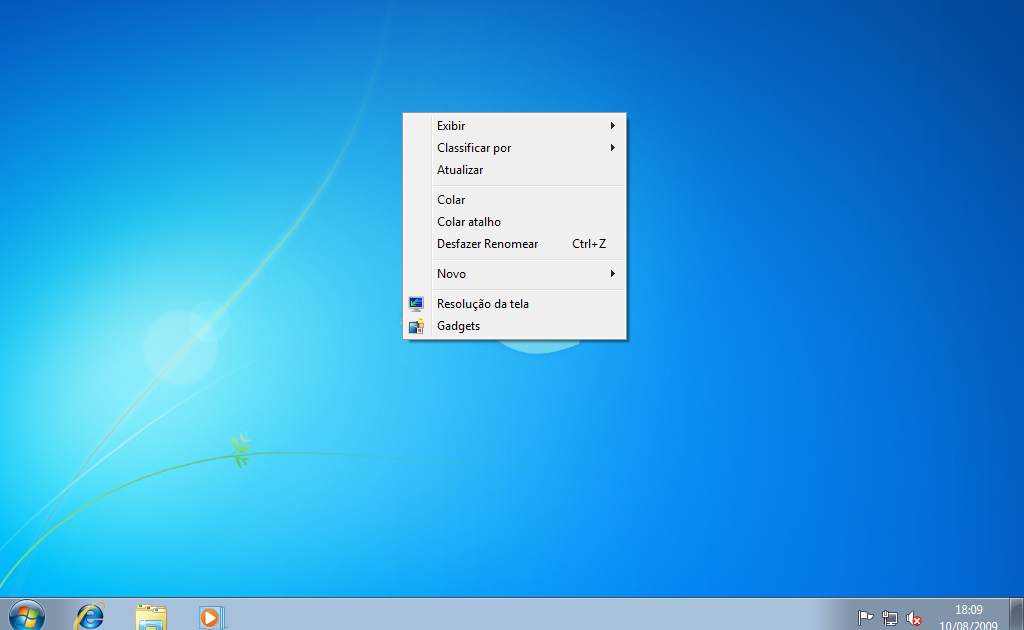The height and width of the screenshot is (630, 1024).
Task: Expand the Classificar por submenu arrow
Action: tap(613, 148)
